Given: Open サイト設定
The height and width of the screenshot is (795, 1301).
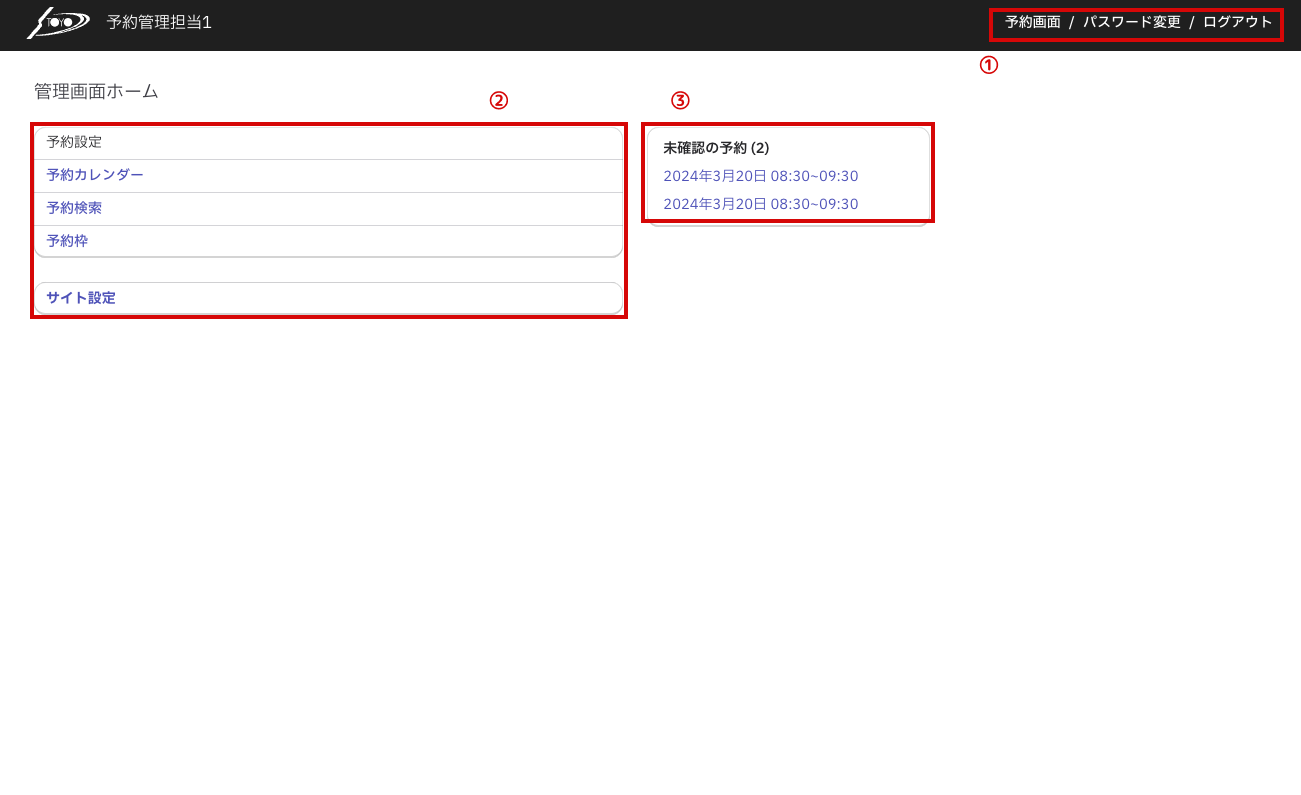Looking at the screenshot, I should pos(81,298).
